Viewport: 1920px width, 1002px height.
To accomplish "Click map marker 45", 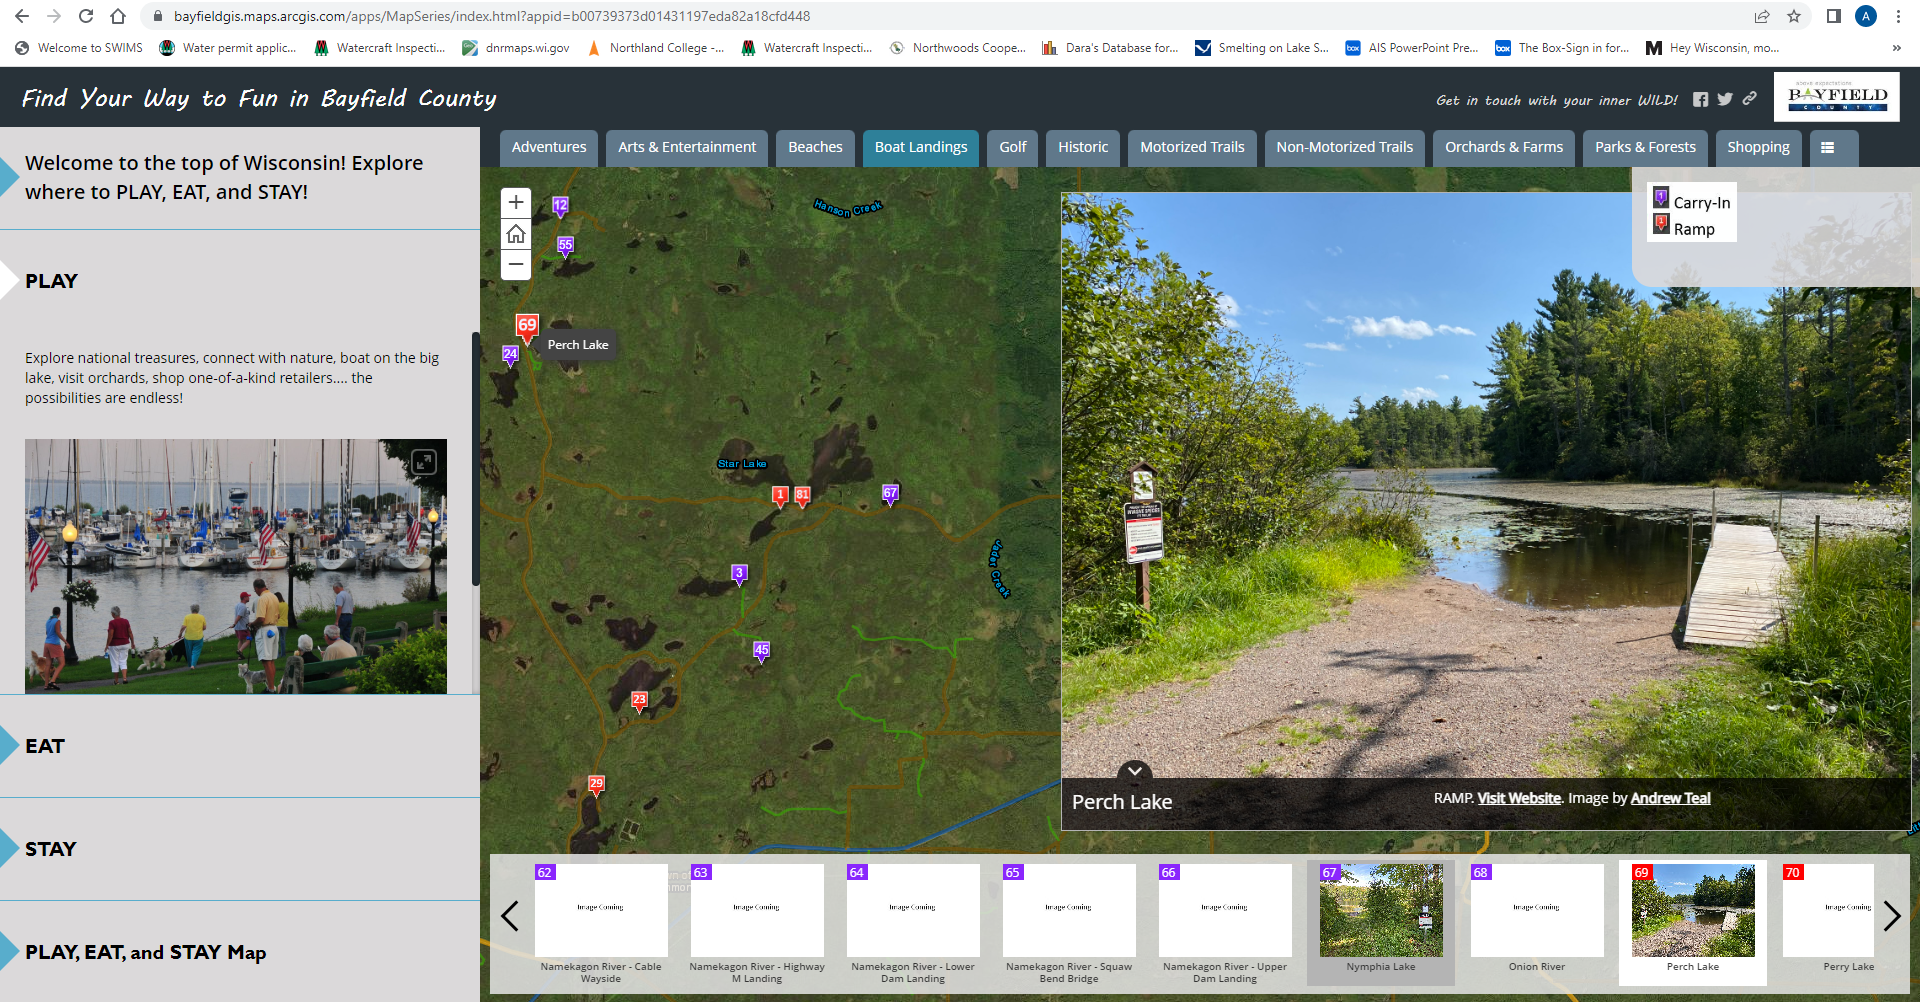I will click(x=761, y=652).
